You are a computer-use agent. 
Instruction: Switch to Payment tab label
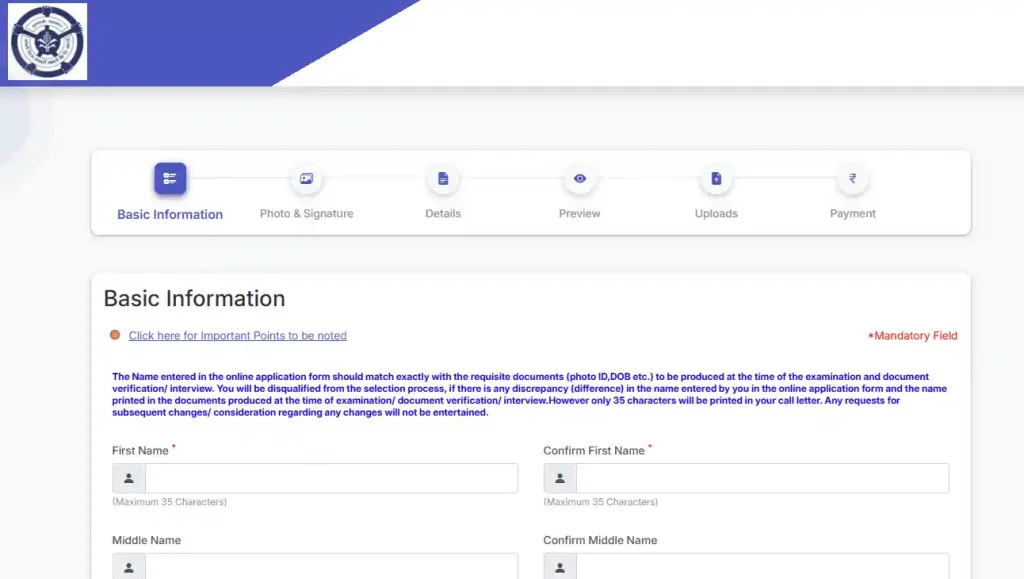(852, 213)
